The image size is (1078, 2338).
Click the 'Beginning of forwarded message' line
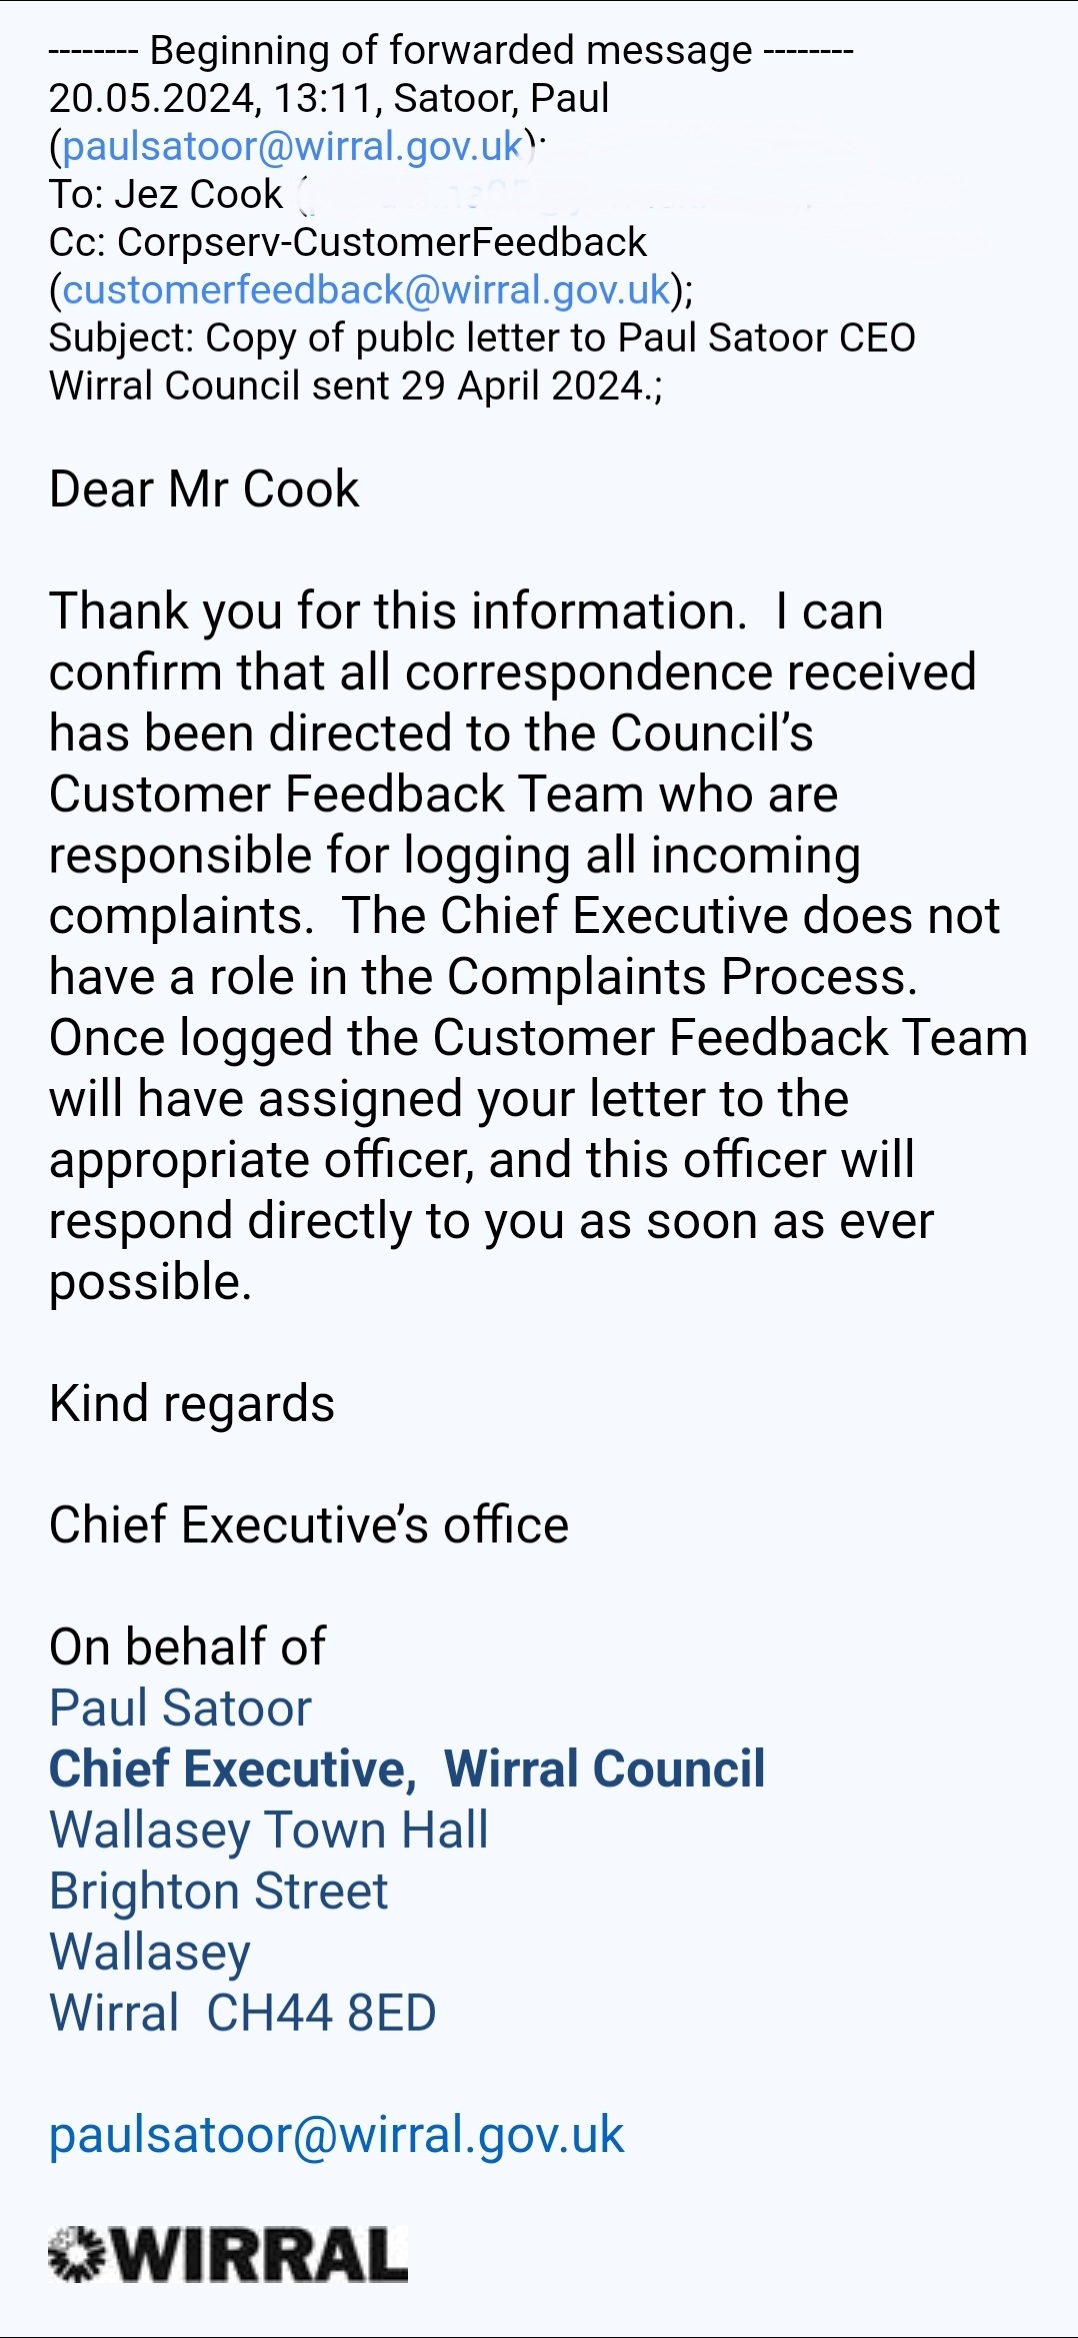click(450, 51)
